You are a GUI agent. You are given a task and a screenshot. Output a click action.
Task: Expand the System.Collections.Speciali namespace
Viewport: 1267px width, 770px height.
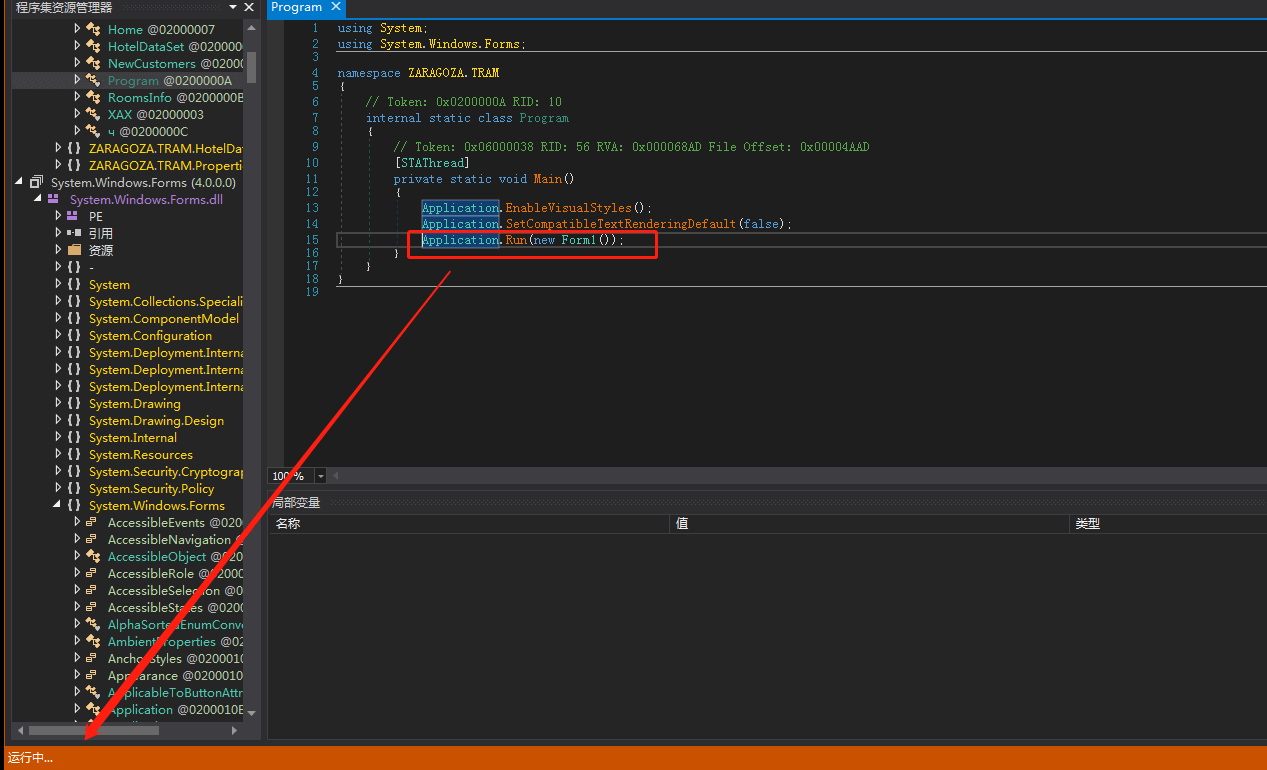tap(59, 301)
